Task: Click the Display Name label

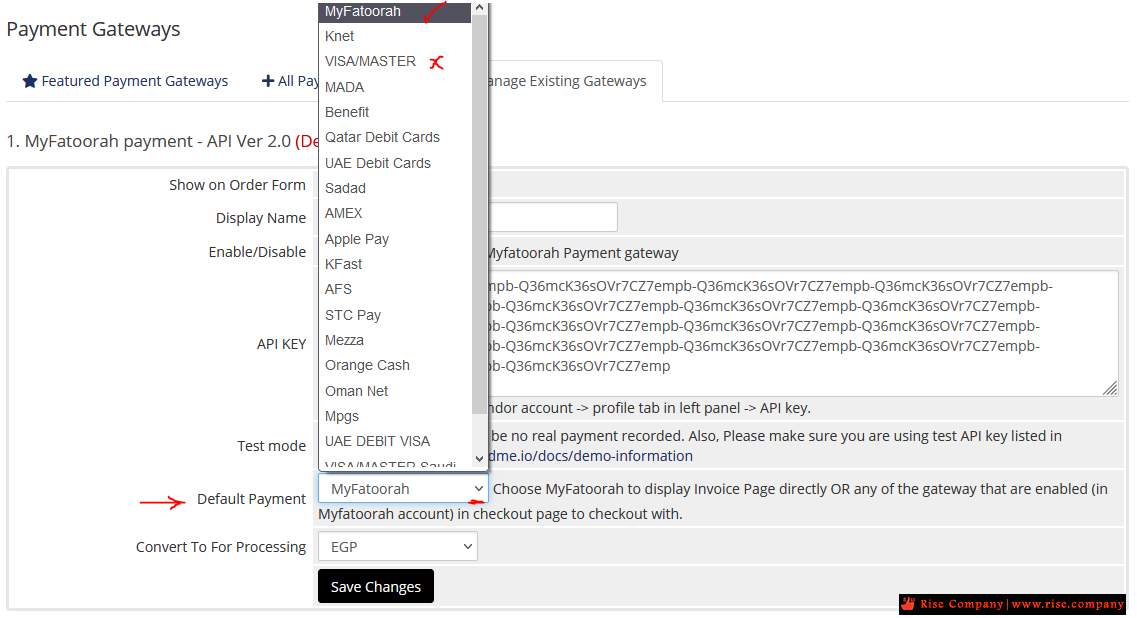Action: 260,218
